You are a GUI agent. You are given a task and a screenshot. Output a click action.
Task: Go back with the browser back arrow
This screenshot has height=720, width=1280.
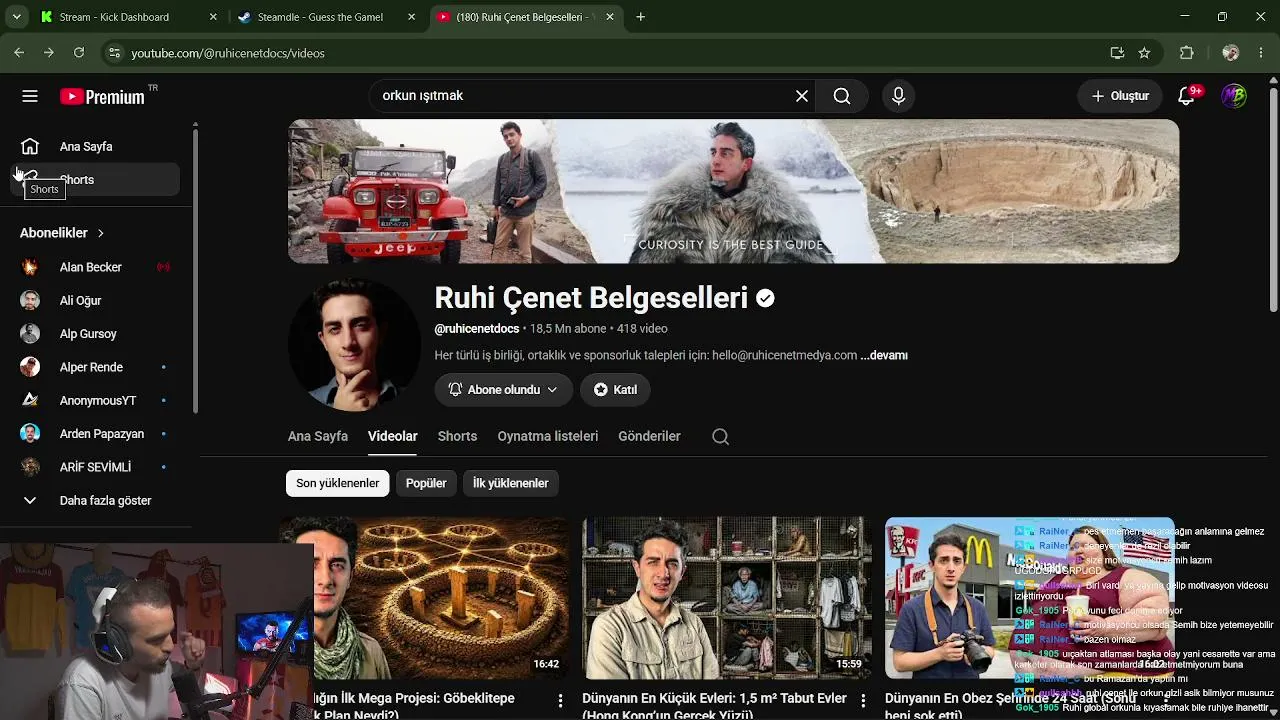click(x=19, y=53)
